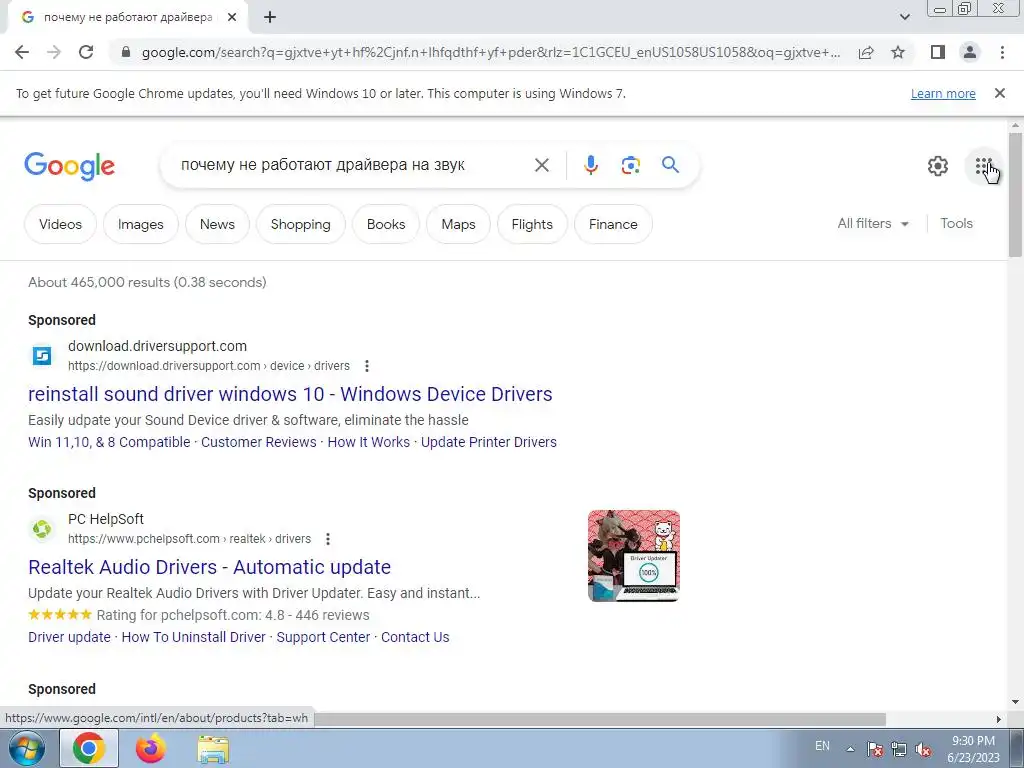Open Google quick settings gear
This screenshot has width=1024, height=768.
point(938,166)
